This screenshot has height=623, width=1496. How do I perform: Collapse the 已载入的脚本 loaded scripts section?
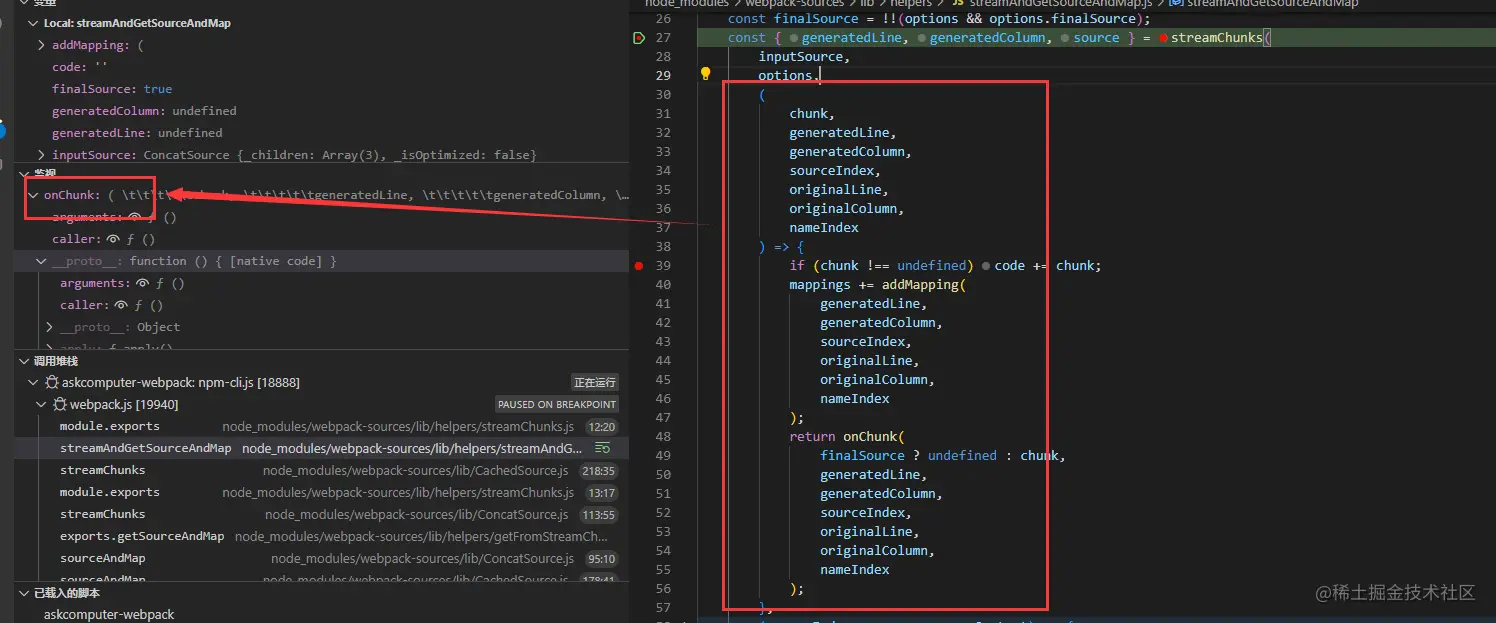click(25, 593)
